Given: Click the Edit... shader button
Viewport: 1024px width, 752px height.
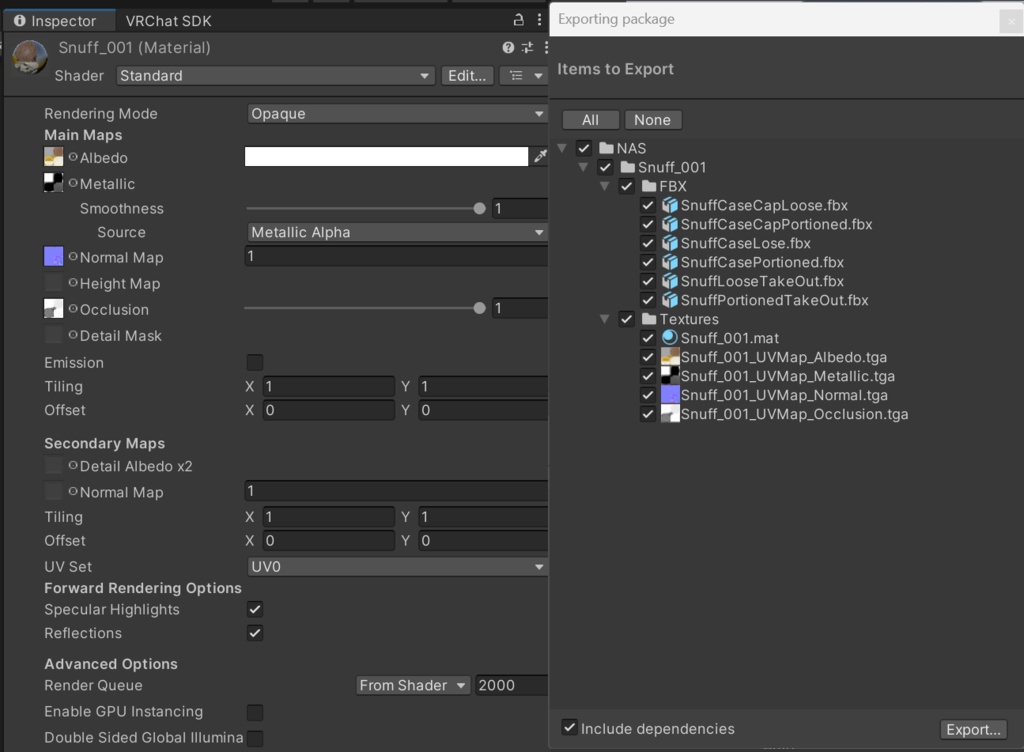Looking at the screenshot, I should (467, 76).
